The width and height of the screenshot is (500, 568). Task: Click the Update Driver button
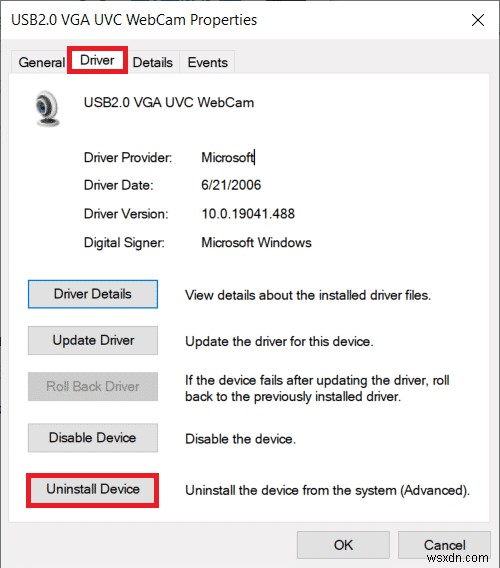93,340
